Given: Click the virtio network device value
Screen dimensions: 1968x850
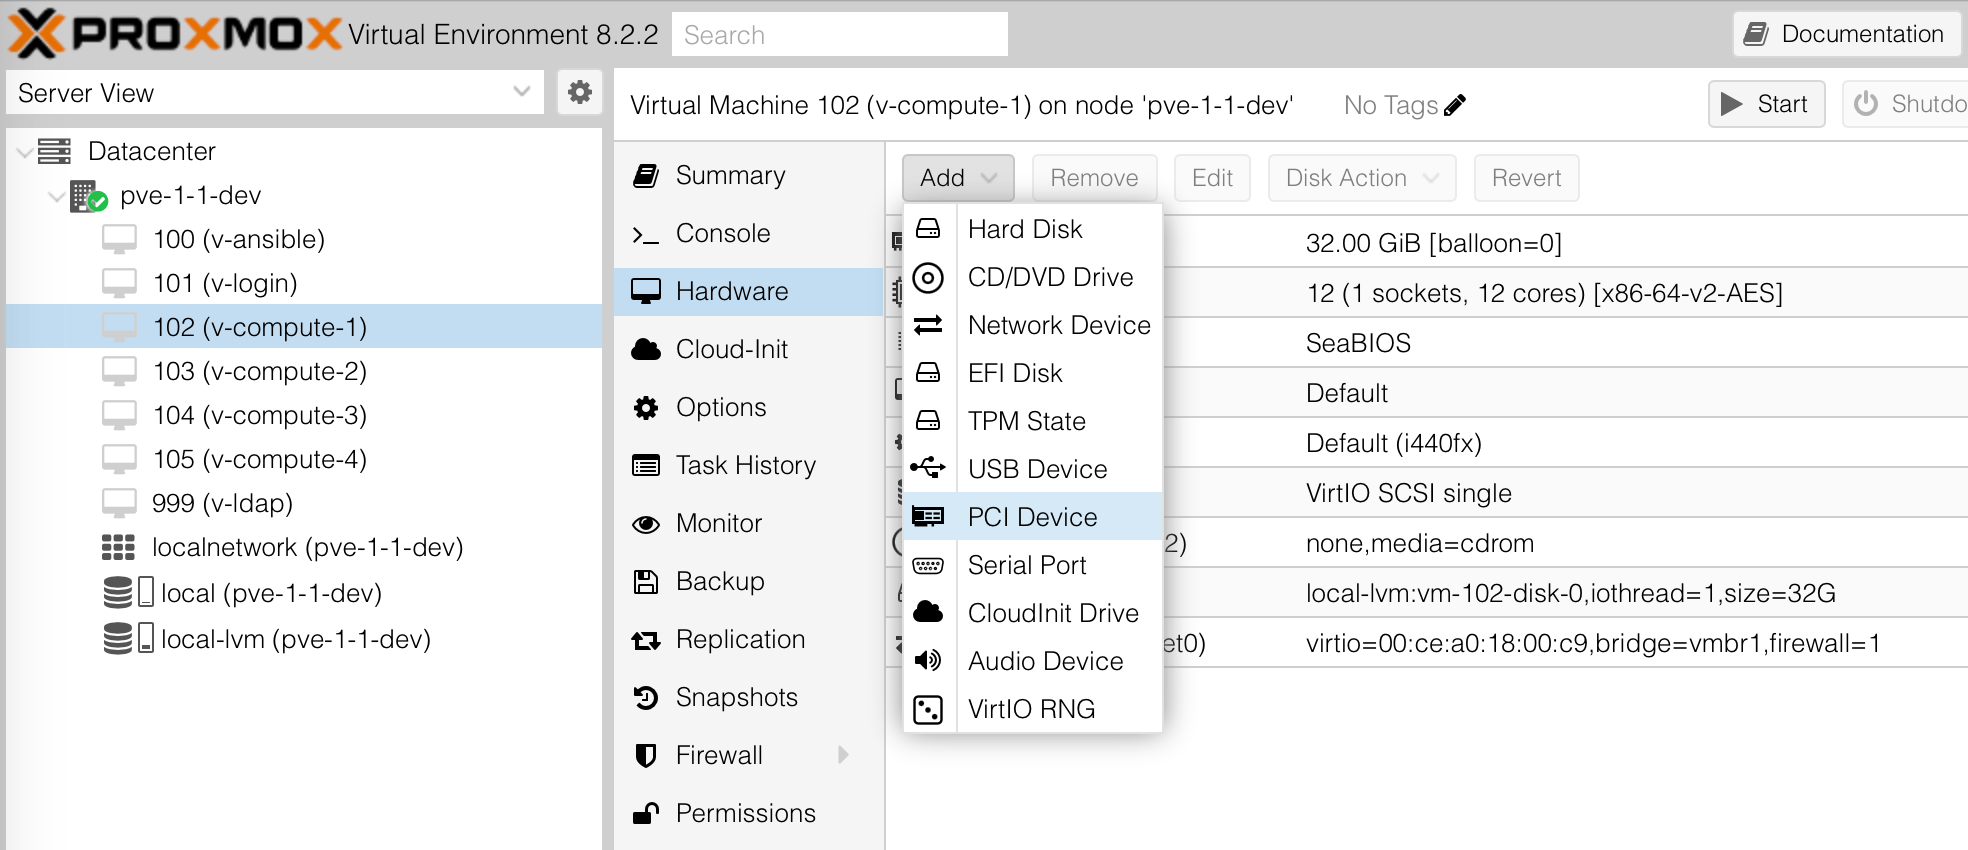Looking at the screenshot, I should (1593, 643).
